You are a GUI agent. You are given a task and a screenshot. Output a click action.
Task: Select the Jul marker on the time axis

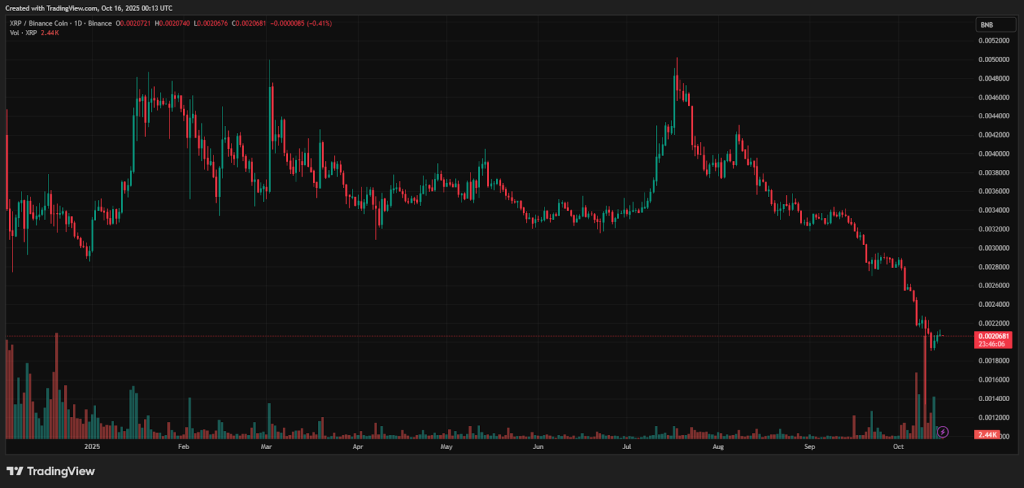point(626,448)
